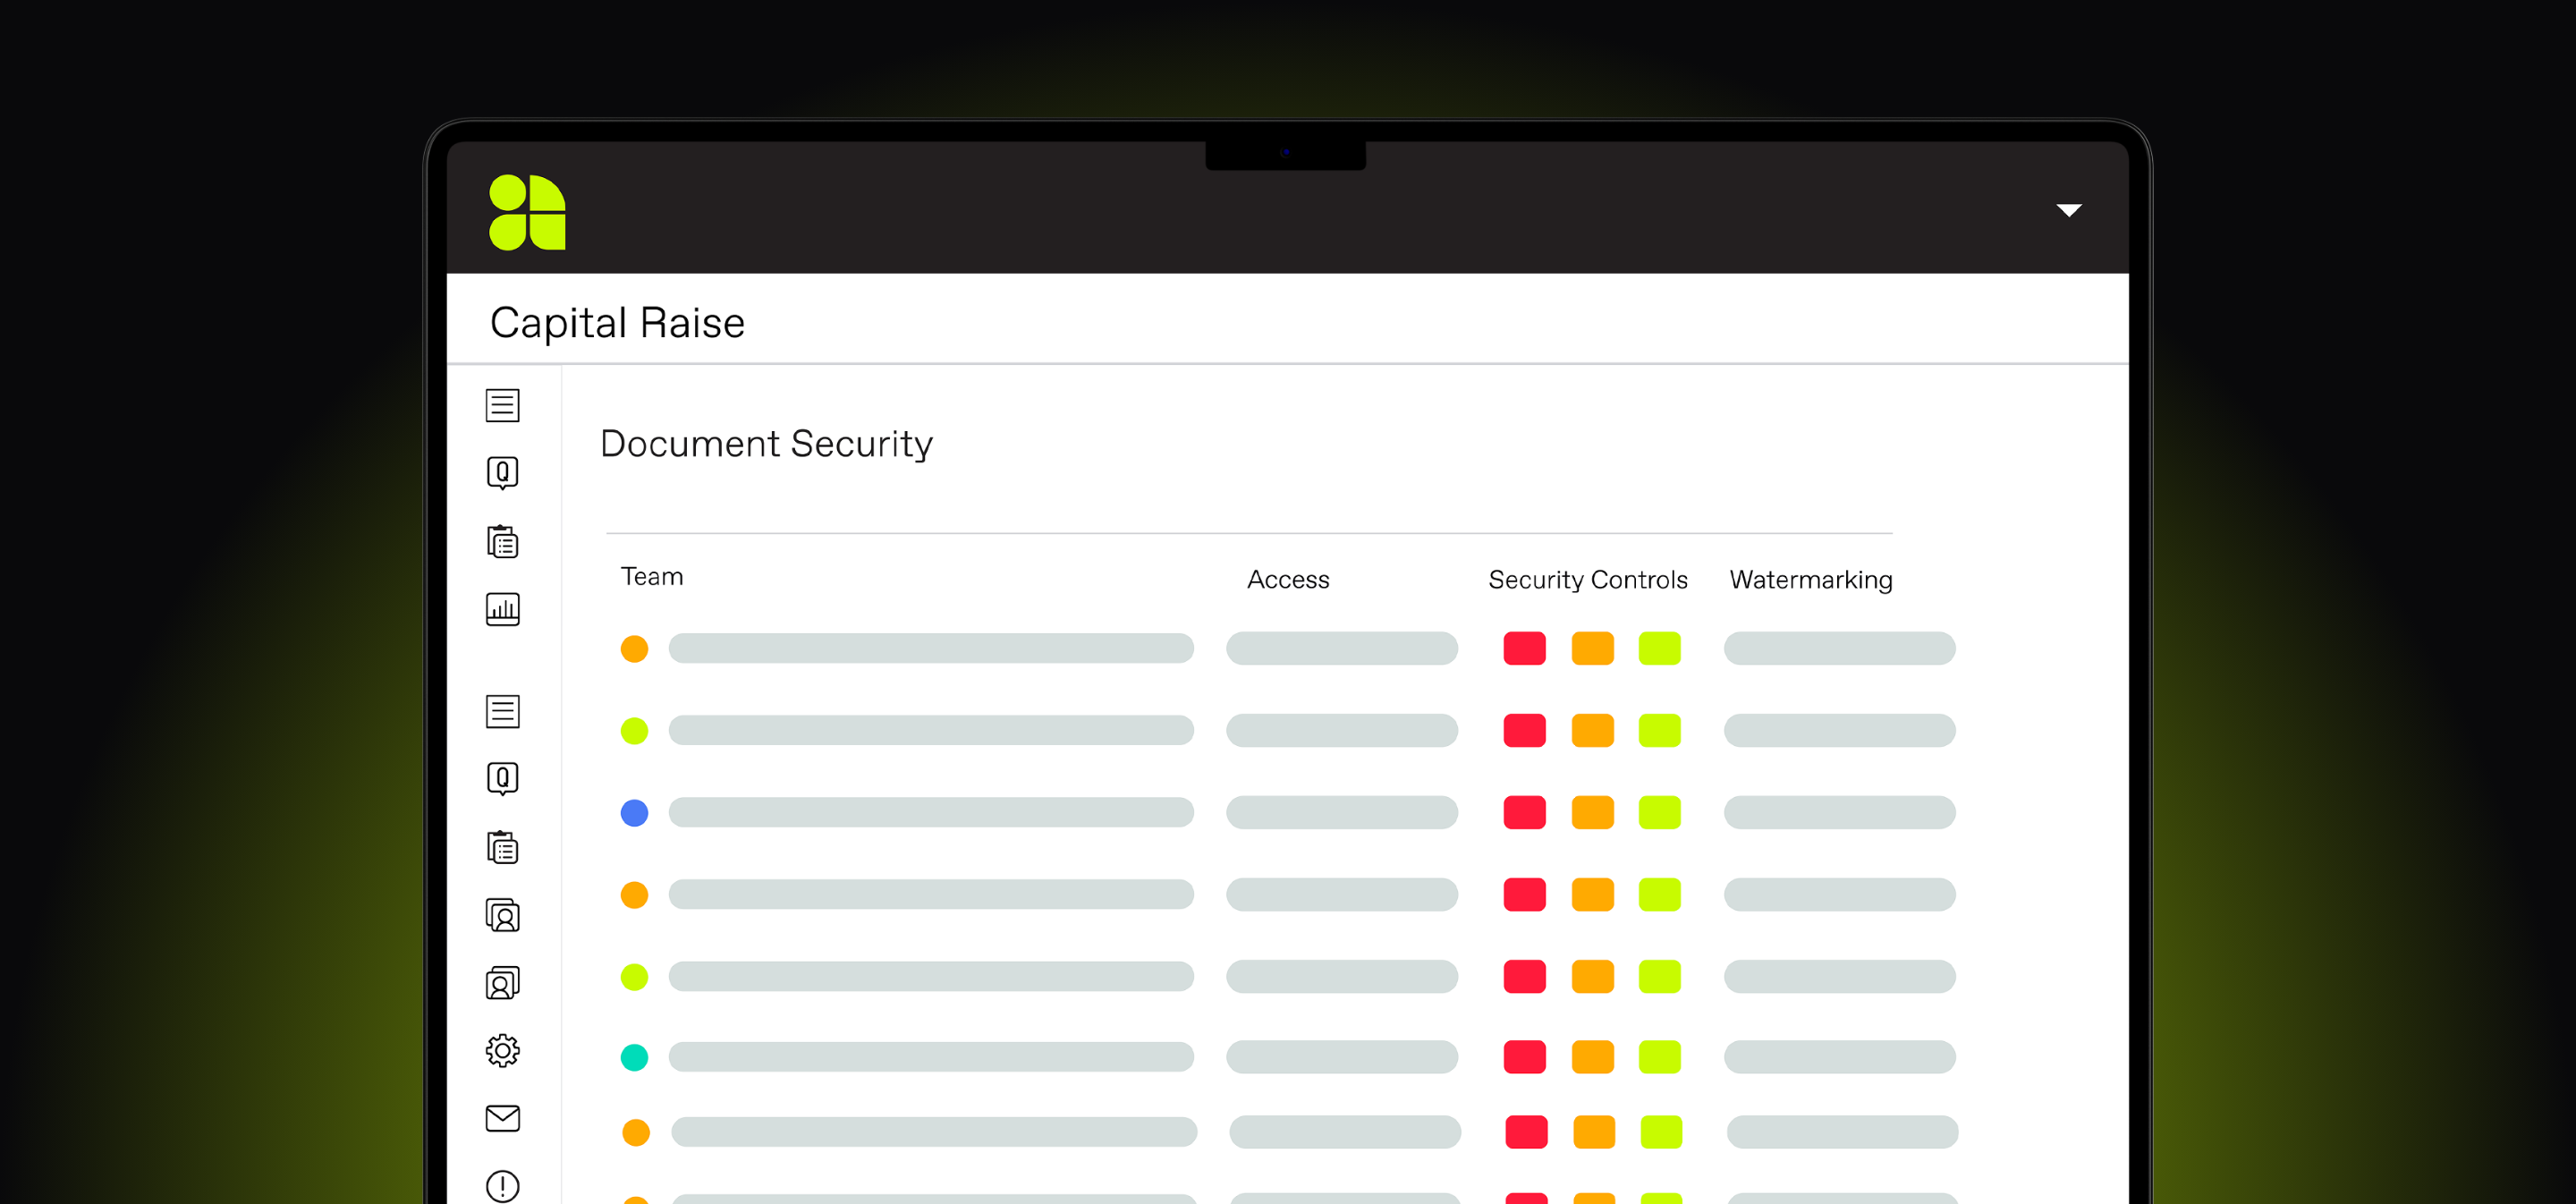Toggle the orange security control in second row

(1592, 730)
